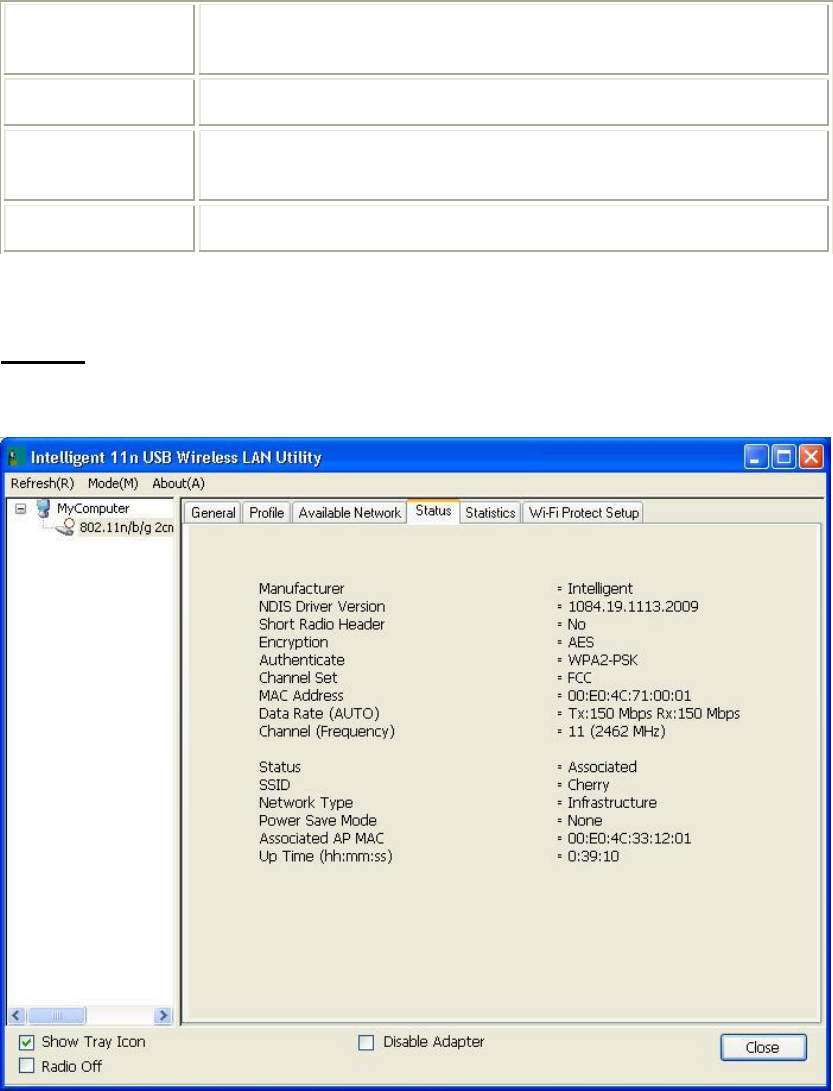Select the 802.11n/b/g wireless adapter icon
This screenshot has width=833, height=1091.
click(x=65, y=528)
